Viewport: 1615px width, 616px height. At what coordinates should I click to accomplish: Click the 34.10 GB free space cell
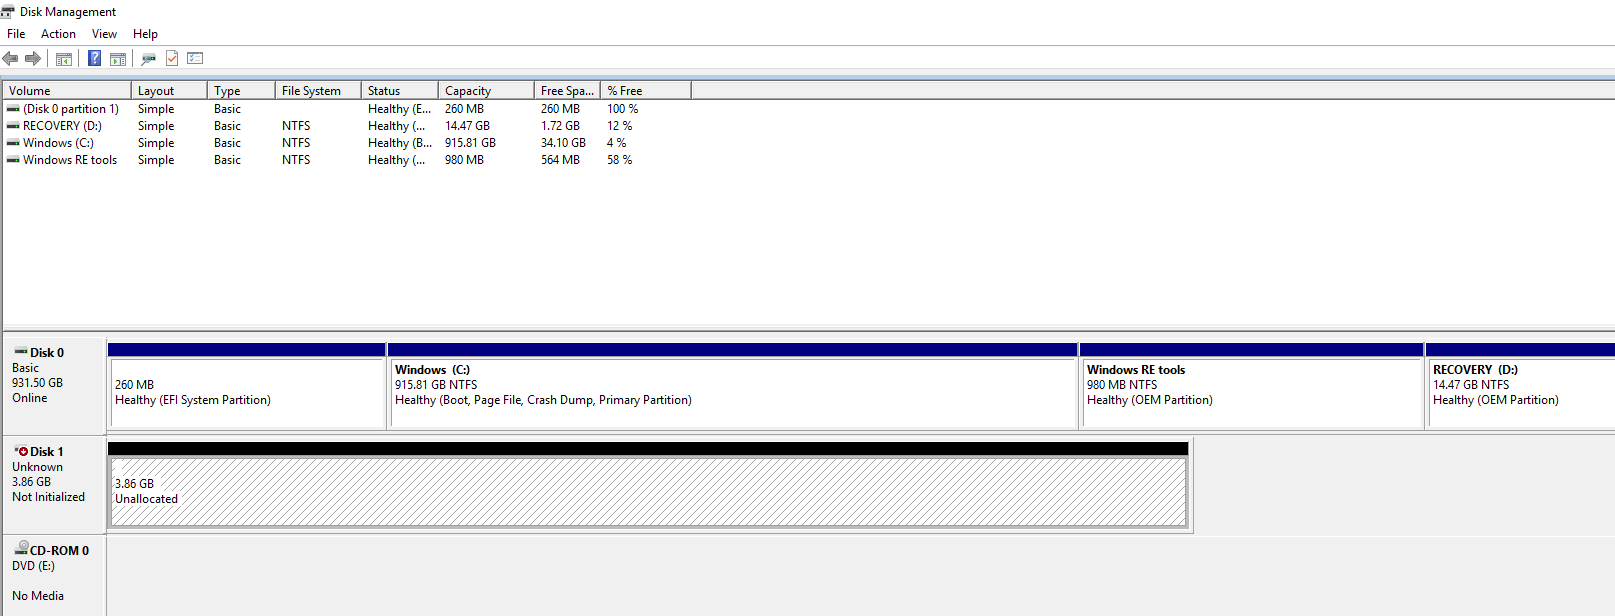click(563, 143)
